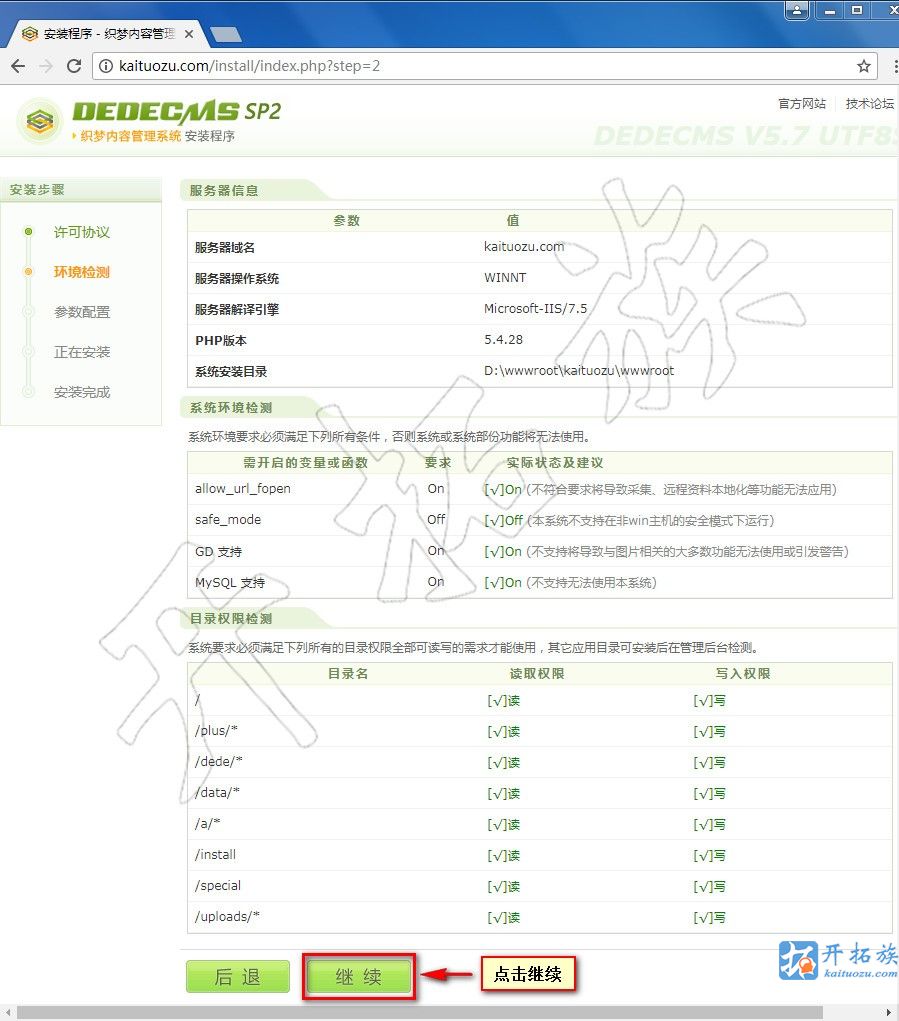899x1021 pixels.
Task: Click the 后 退 button
Action: click(238, 976)
